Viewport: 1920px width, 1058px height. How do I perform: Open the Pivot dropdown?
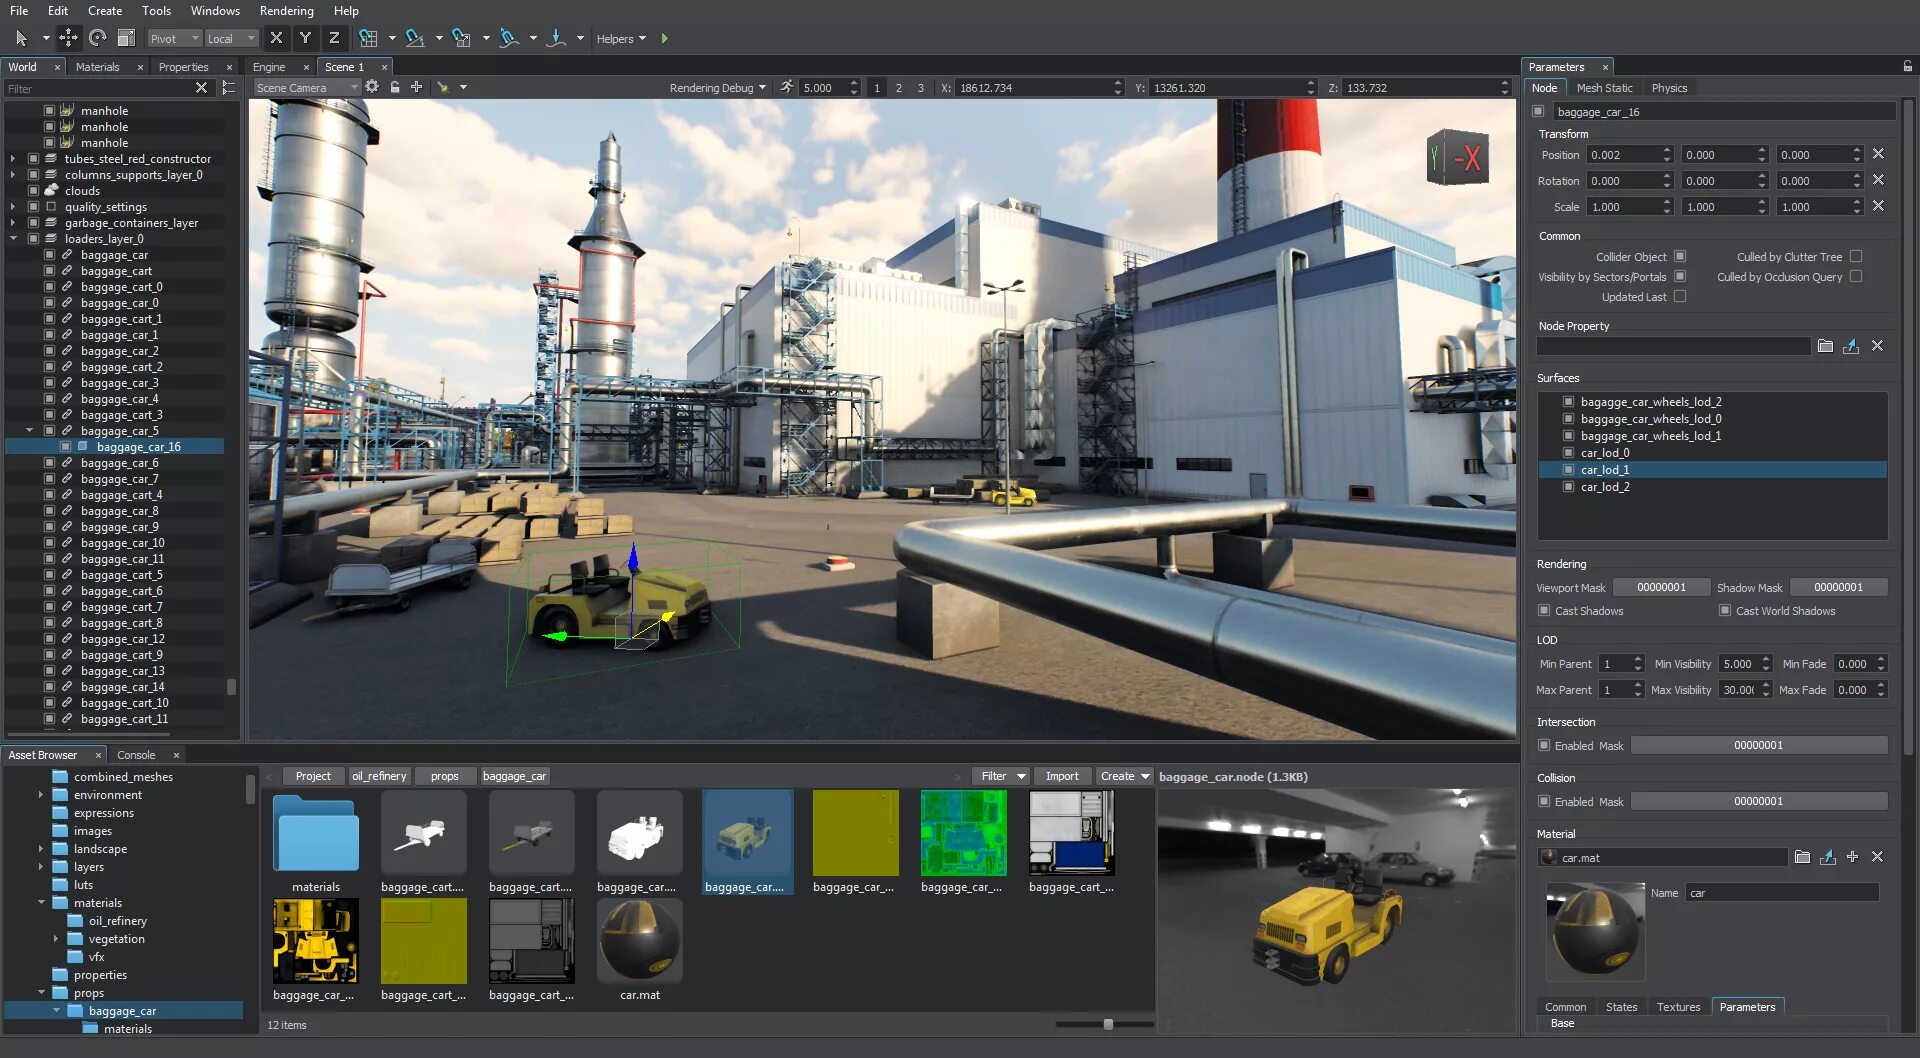click(x=175, y=39)
